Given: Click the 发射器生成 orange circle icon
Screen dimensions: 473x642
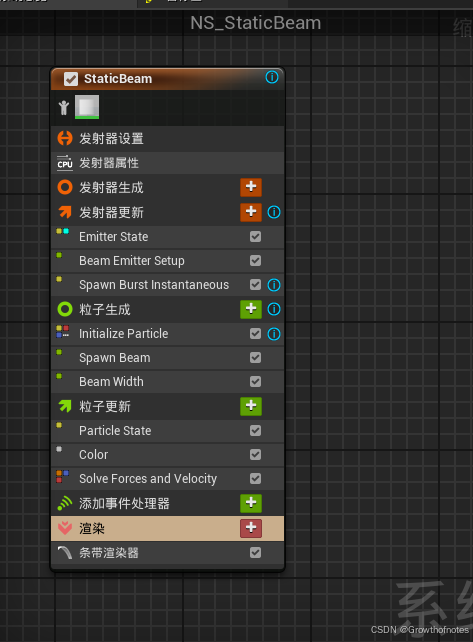Looking at the screenshot, I should pos(65,187).
